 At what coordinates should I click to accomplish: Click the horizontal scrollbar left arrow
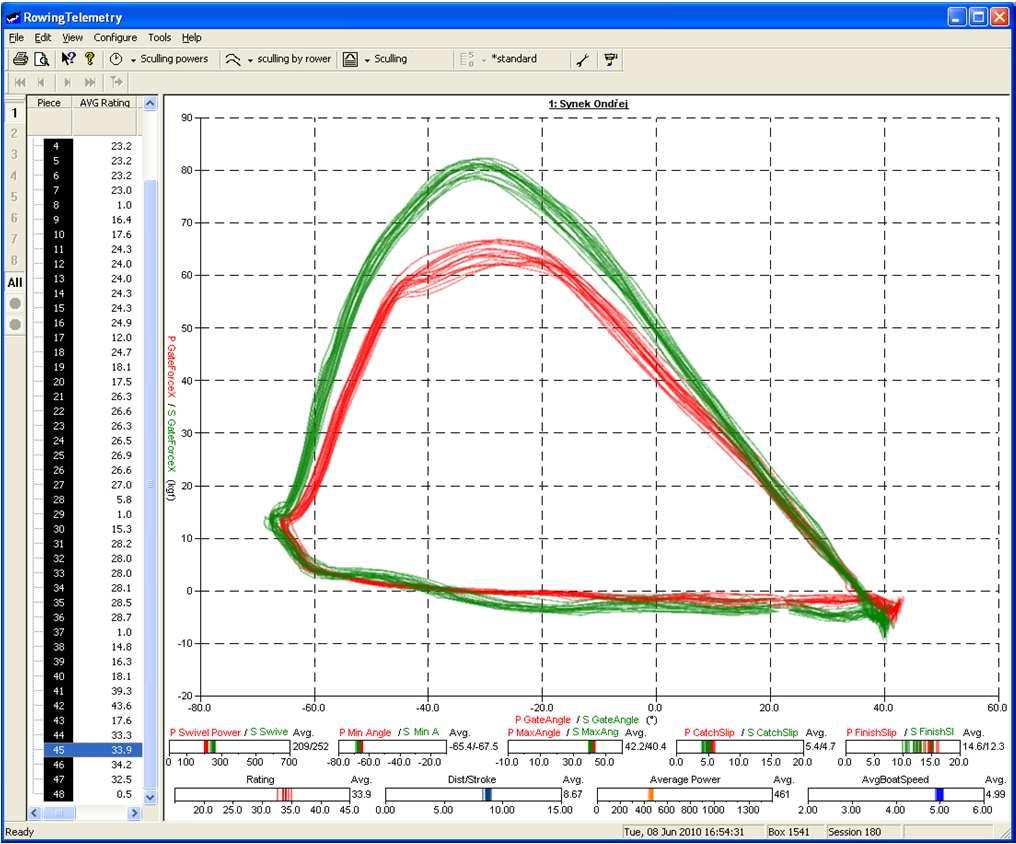click(x=34, y=812)
